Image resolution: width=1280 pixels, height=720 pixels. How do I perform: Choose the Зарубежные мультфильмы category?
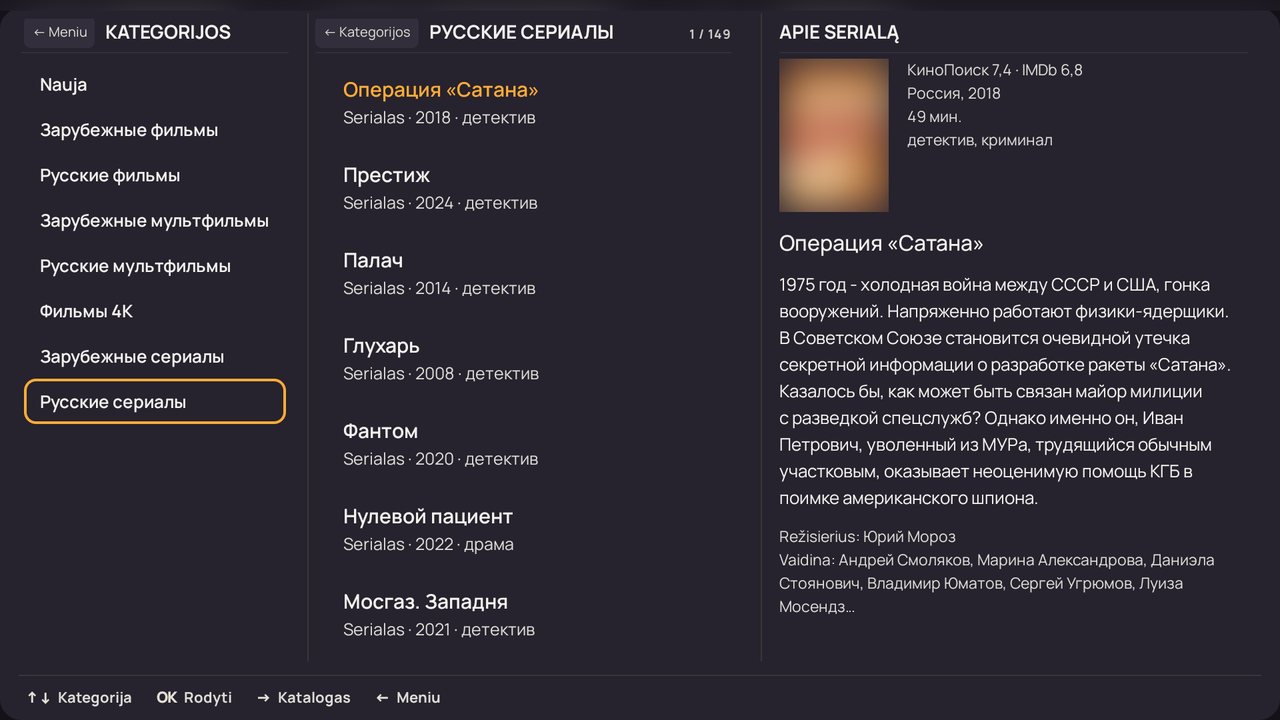tap(155, 221)
